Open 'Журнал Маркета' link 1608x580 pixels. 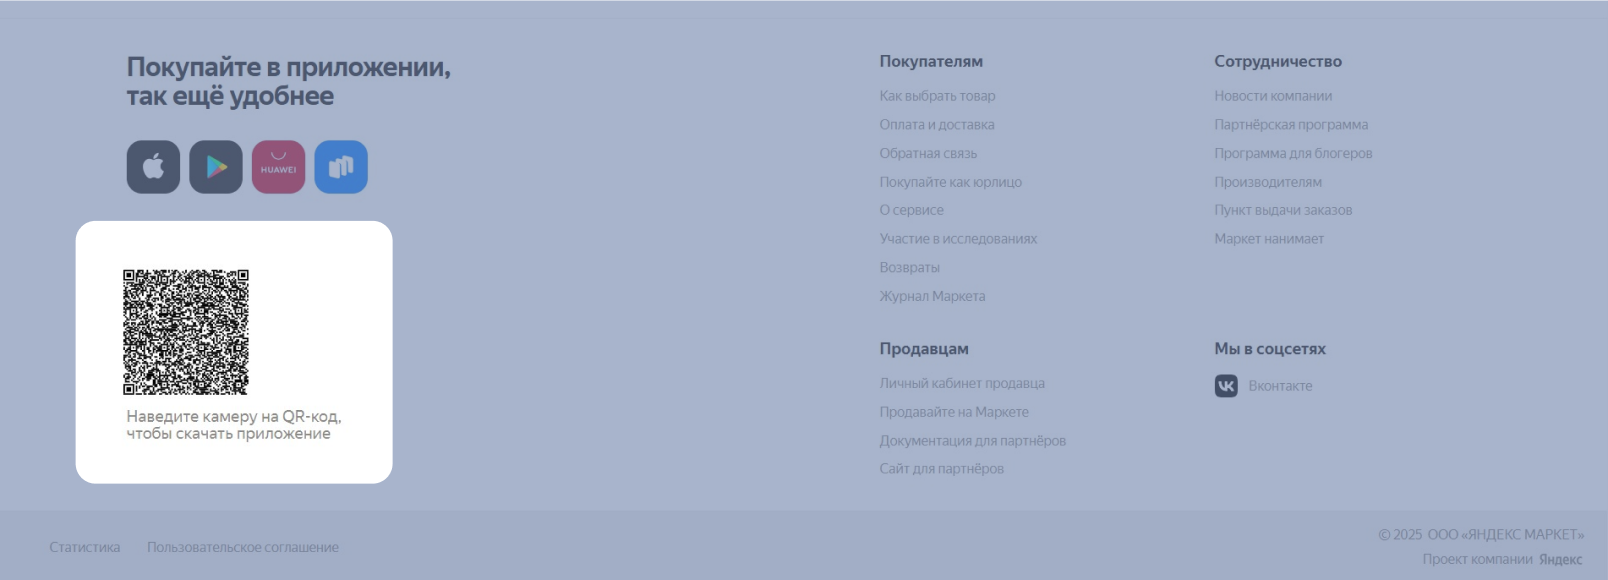(x=932, y=296)
